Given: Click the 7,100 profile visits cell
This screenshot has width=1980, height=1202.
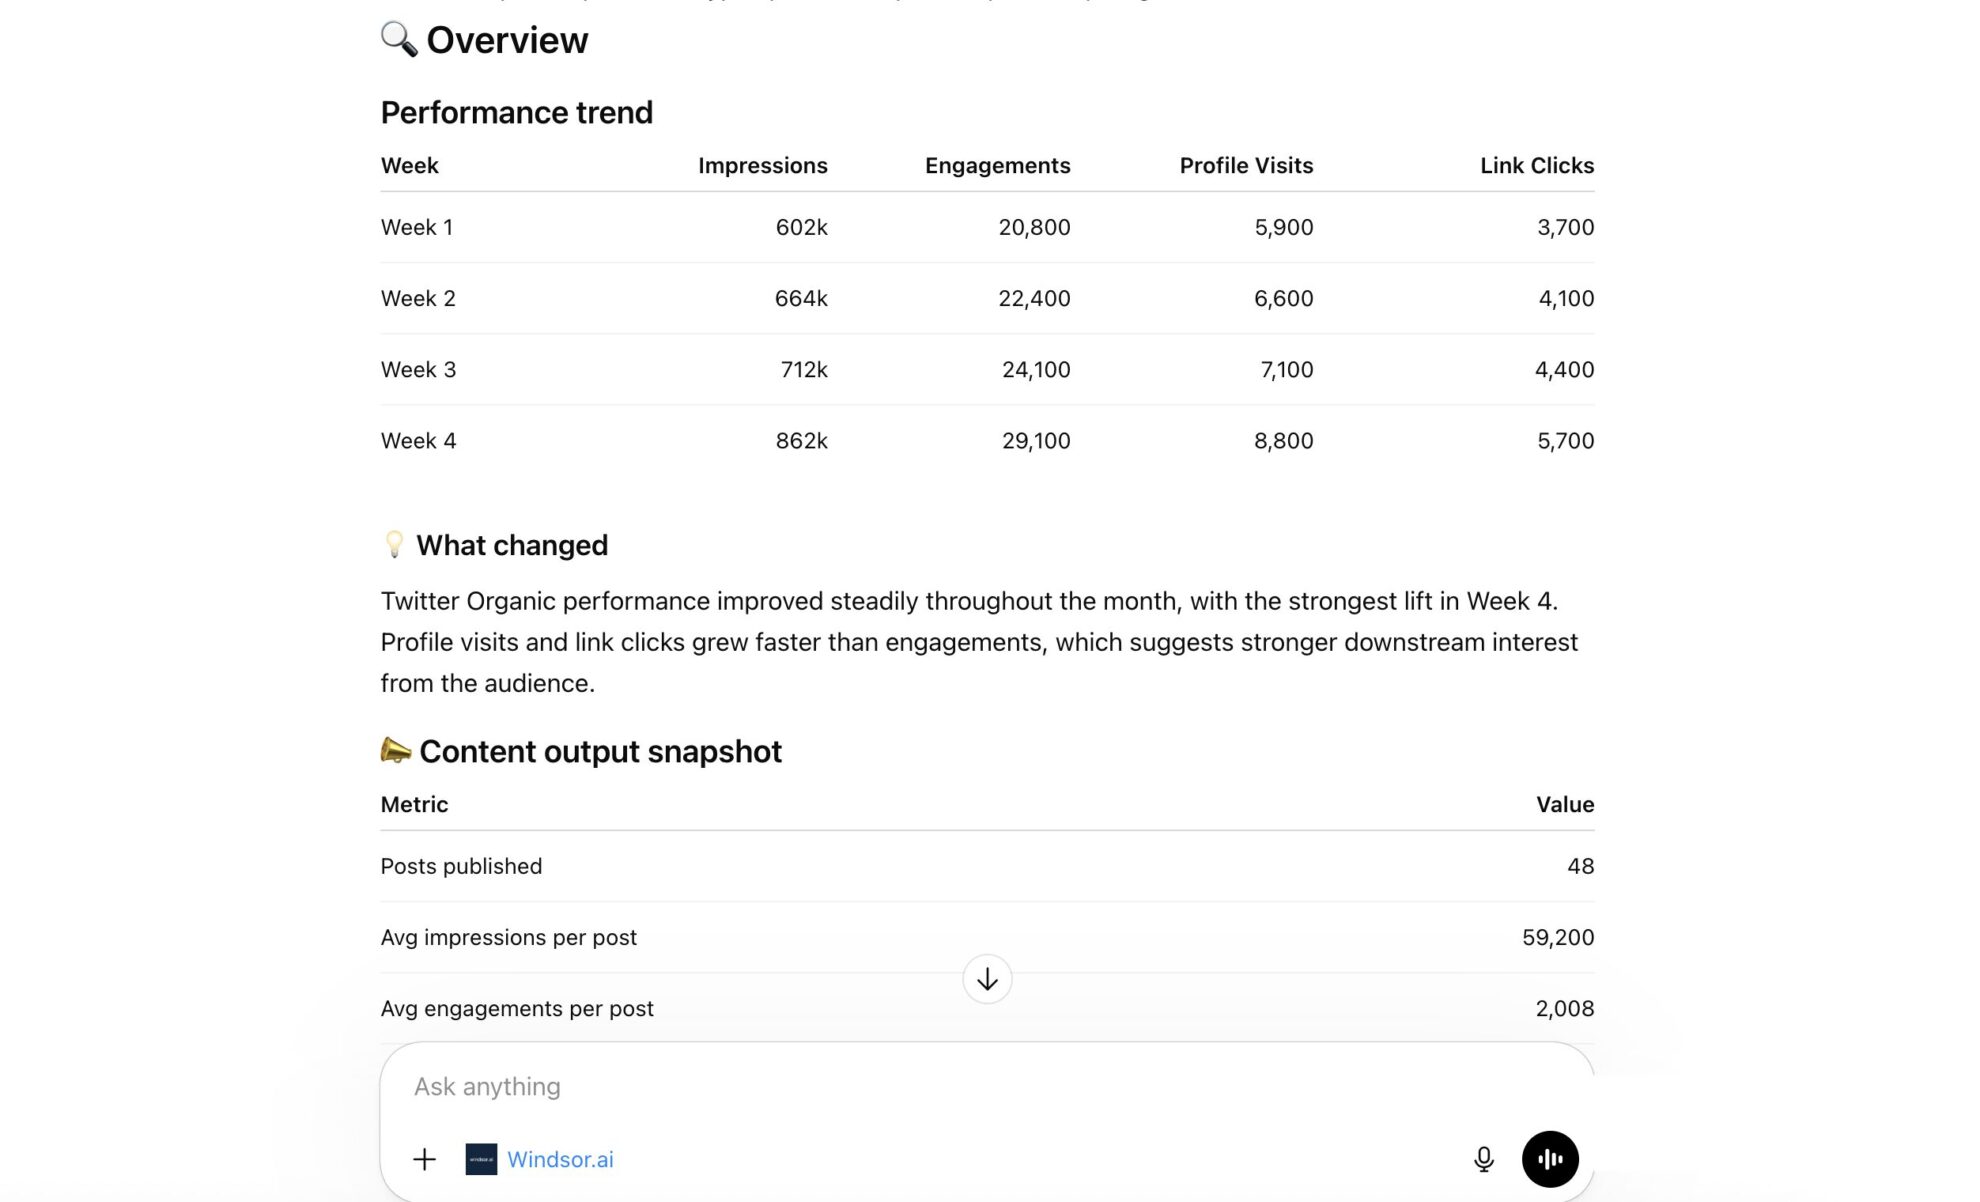Looking at the screenshot, I should pos(1286,369).
